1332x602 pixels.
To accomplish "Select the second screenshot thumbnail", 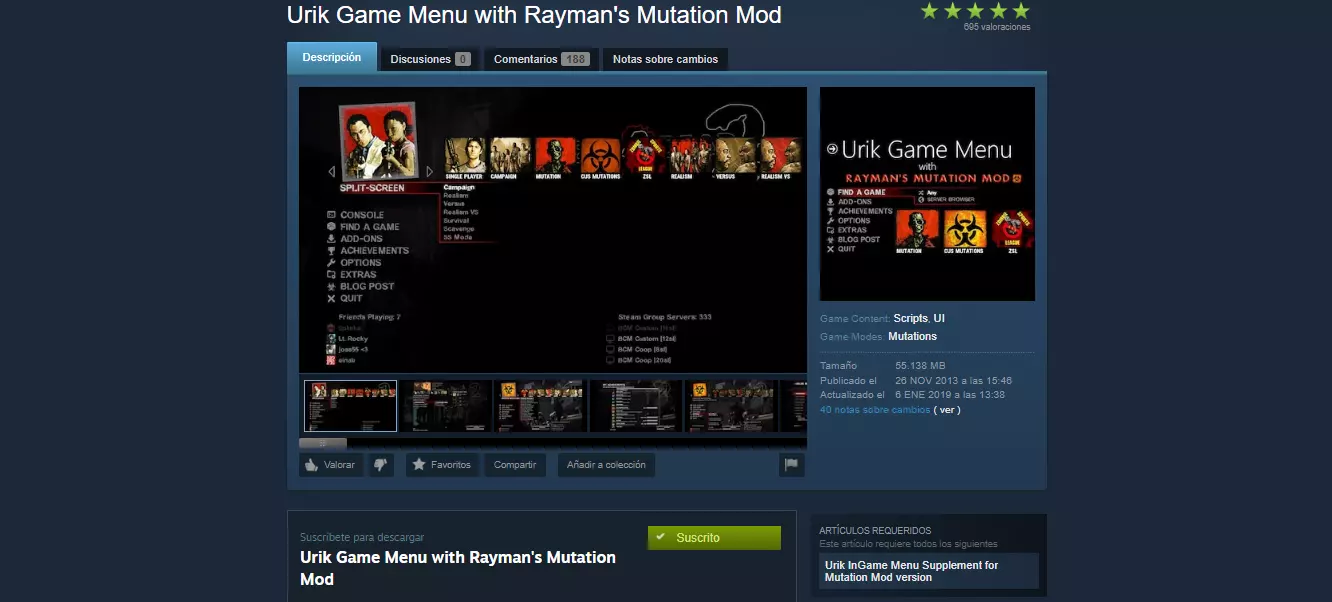I will (446, 406).
